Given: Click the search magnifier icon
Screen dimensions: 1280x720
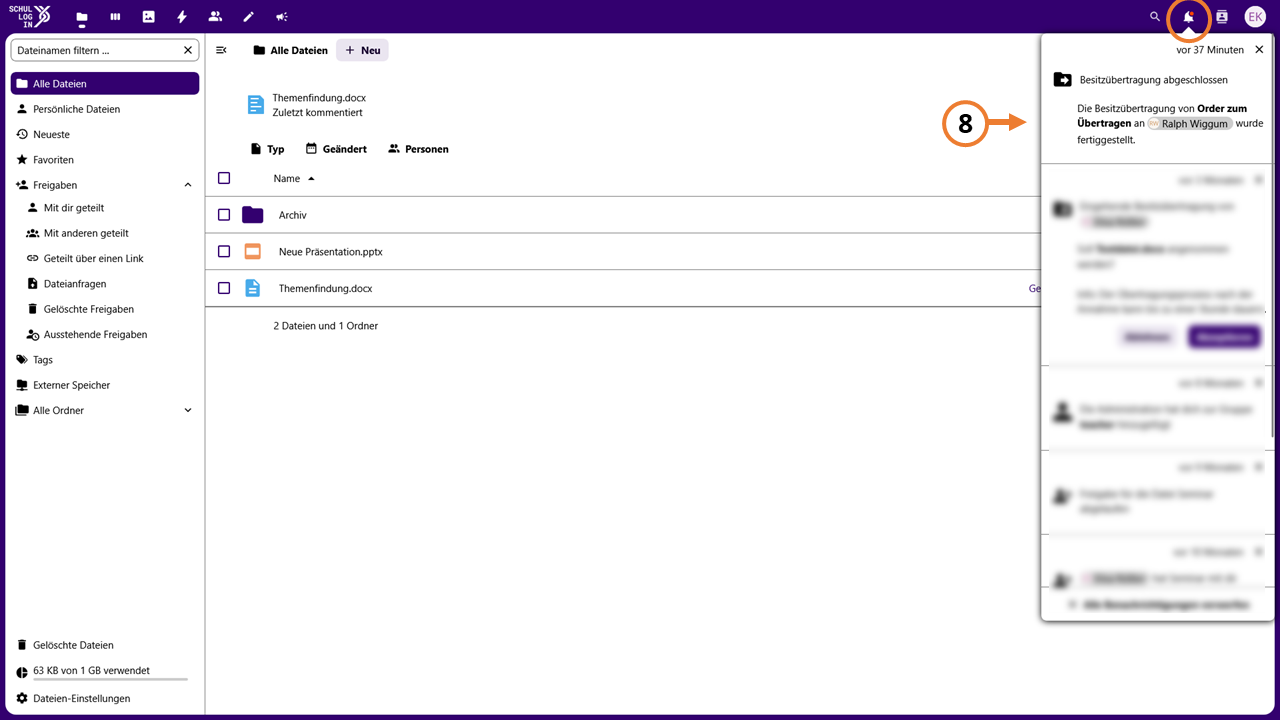Looking at the screenshot, I should (x=1155, y=17).
